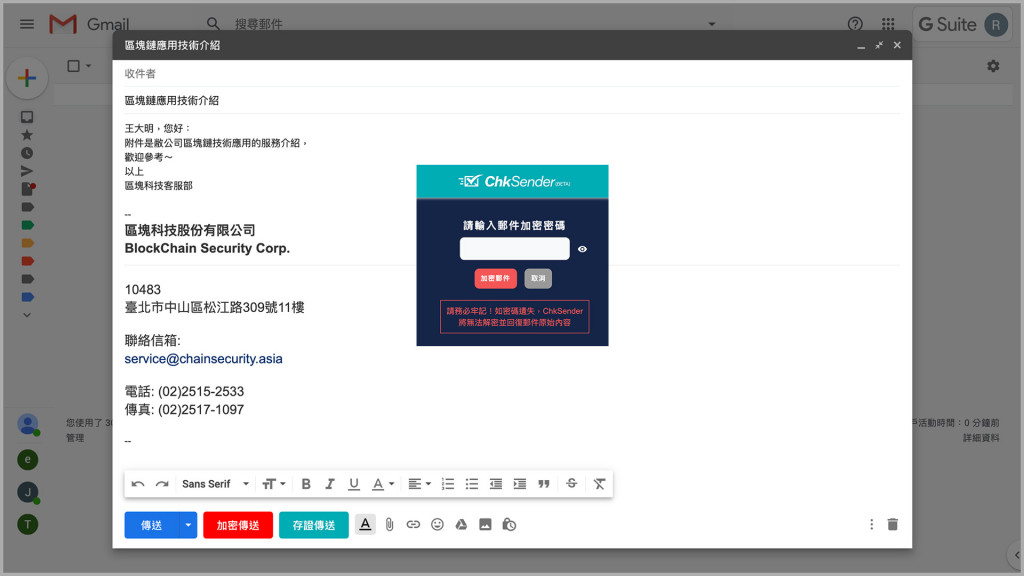Click the teal 存證傳送 button
1024x576 pixels.
click(313, 525)
